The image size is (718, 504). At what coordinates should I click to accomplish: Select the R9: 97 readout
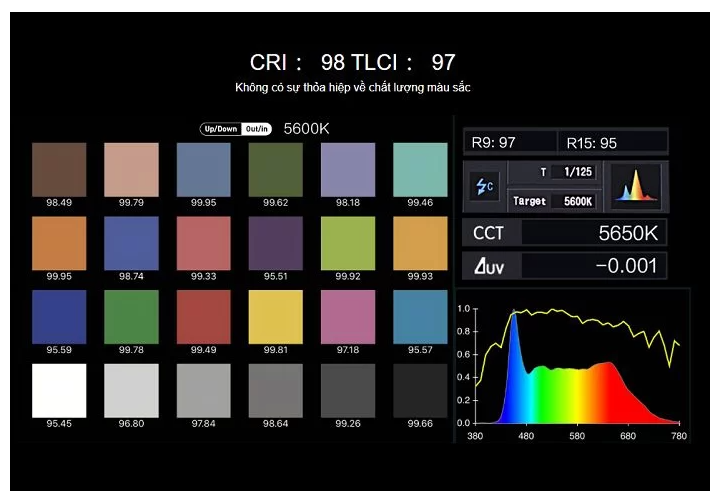click(511, 142)
